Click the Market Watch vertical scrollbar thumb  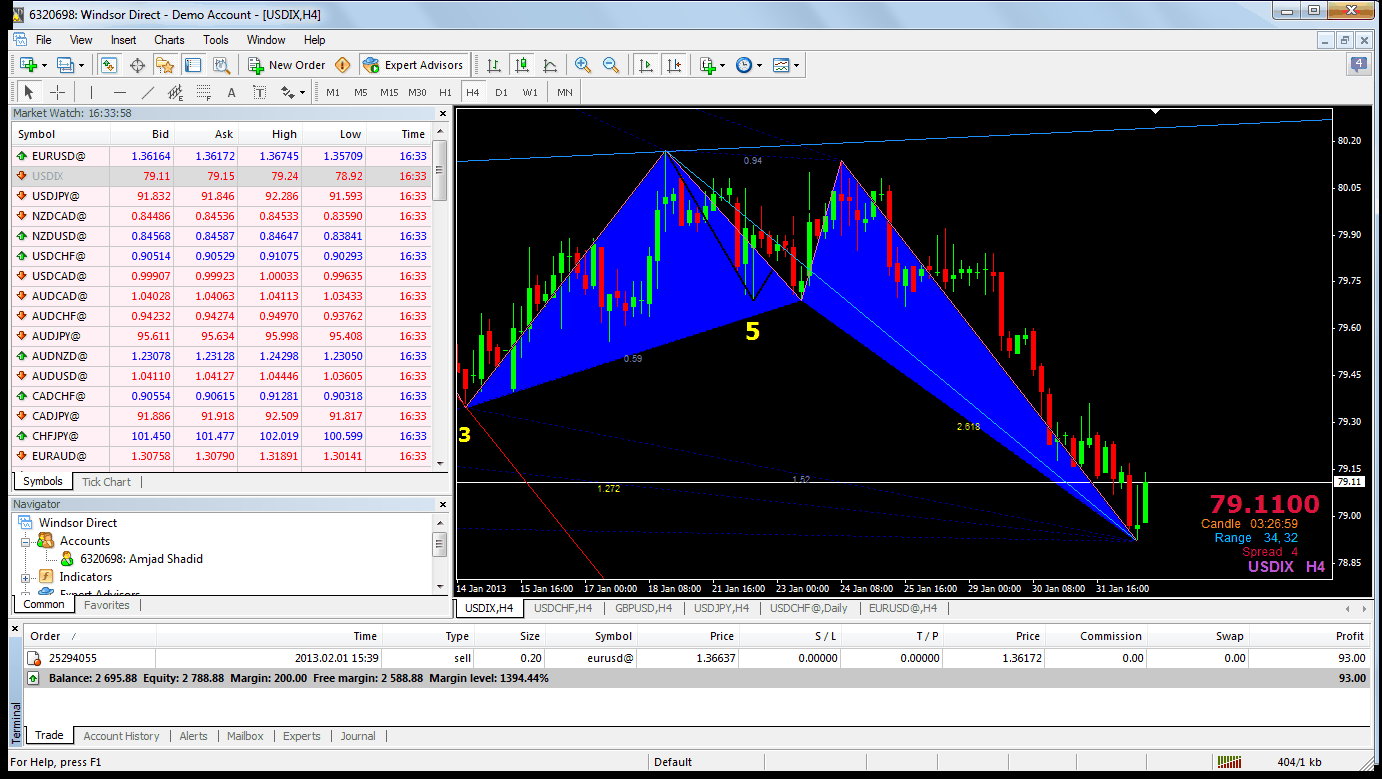click(440, 172)
